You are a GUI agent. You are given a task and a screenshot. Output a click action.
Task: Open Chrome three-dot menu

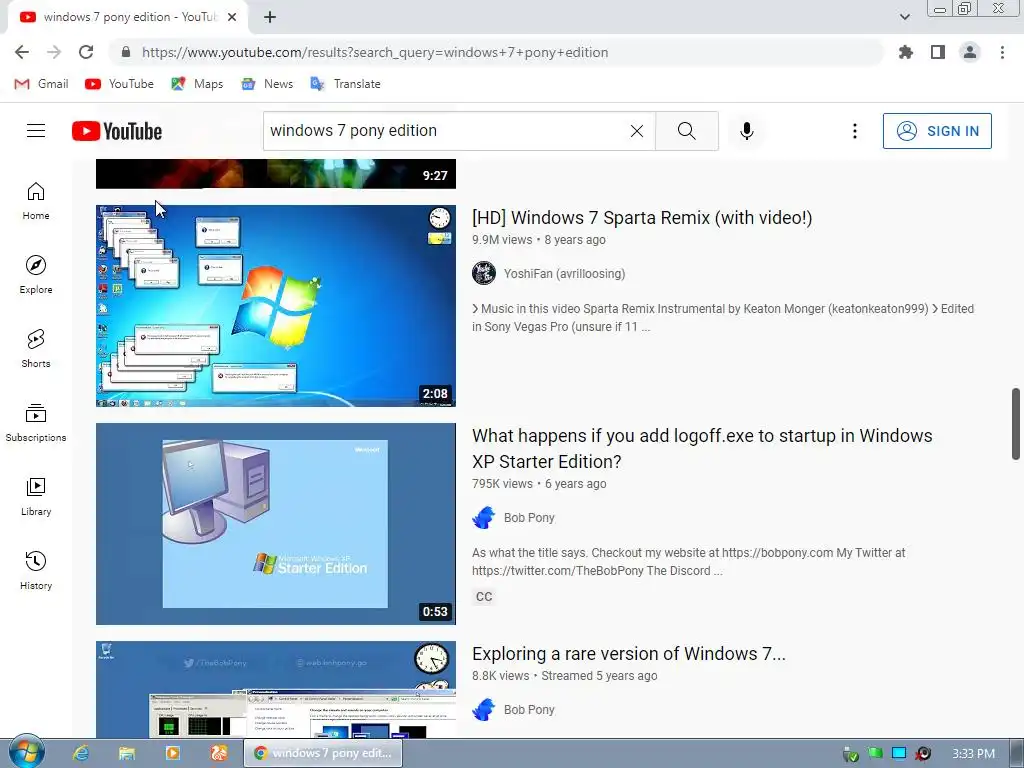pos(1002,52)
